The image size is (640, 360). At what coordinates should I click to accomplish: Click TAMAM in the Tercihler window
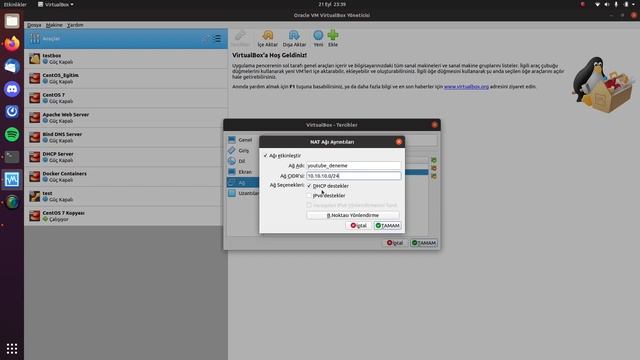pyautogui.click(x=424, y=243)
